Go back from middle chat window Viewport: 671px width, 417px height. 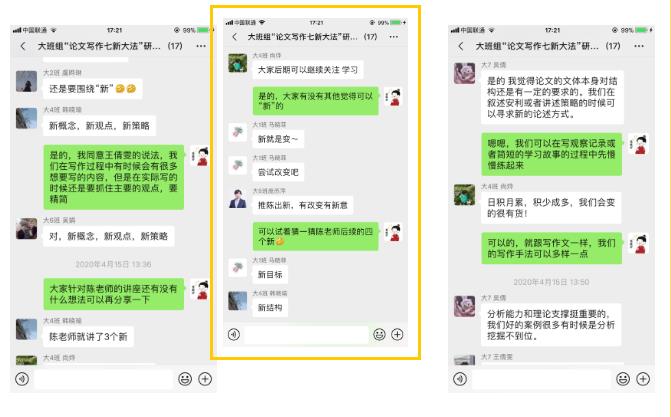pyautogui.click(x=235, y=37)
